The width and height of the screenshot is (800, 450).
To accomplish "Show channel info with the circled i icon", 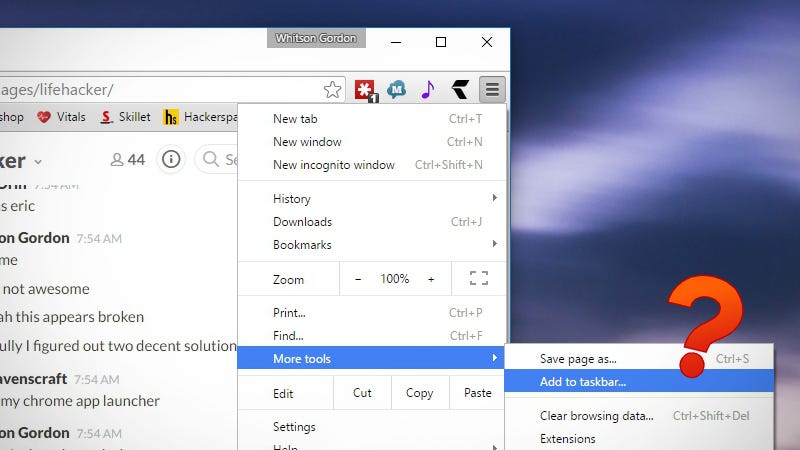I will coord(171,159).
